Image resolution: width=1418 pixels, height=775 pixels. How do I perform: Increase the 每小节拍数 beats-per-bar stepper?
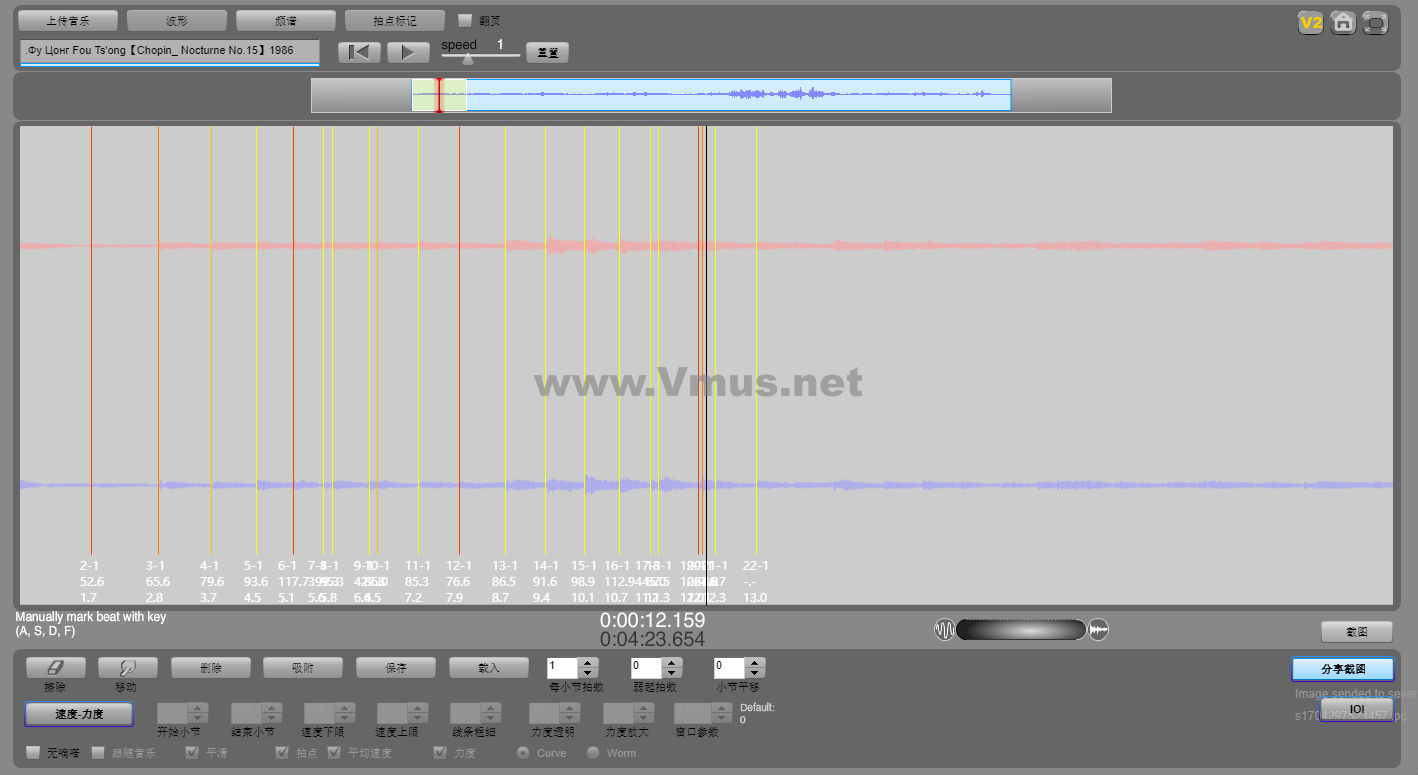point(588,662)
